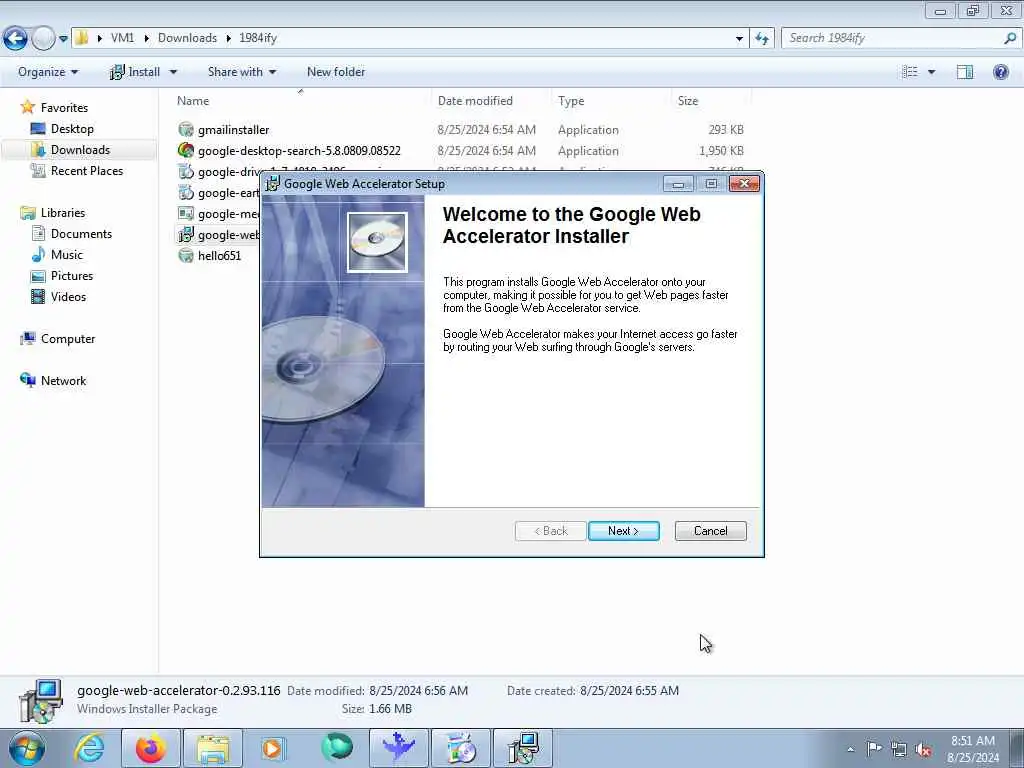Select the google-earth file icon
1024x768 pixels.
pyautogui.click(x=186, y=192)
